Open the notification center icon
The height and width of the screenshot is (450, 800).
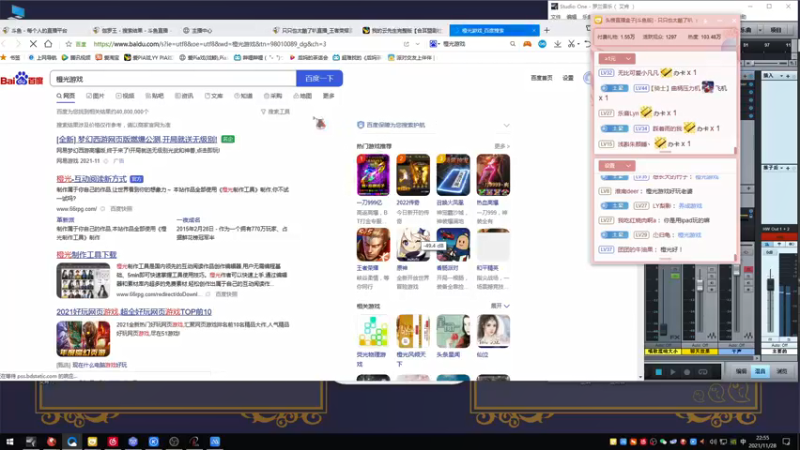pyautogui.click(x=786, y=441)
